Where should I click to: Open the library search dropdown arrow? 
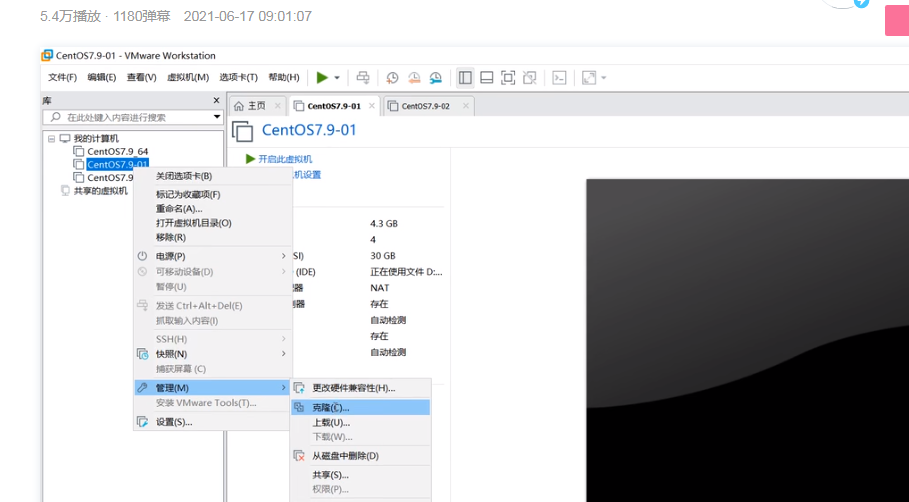click(217, 117)
